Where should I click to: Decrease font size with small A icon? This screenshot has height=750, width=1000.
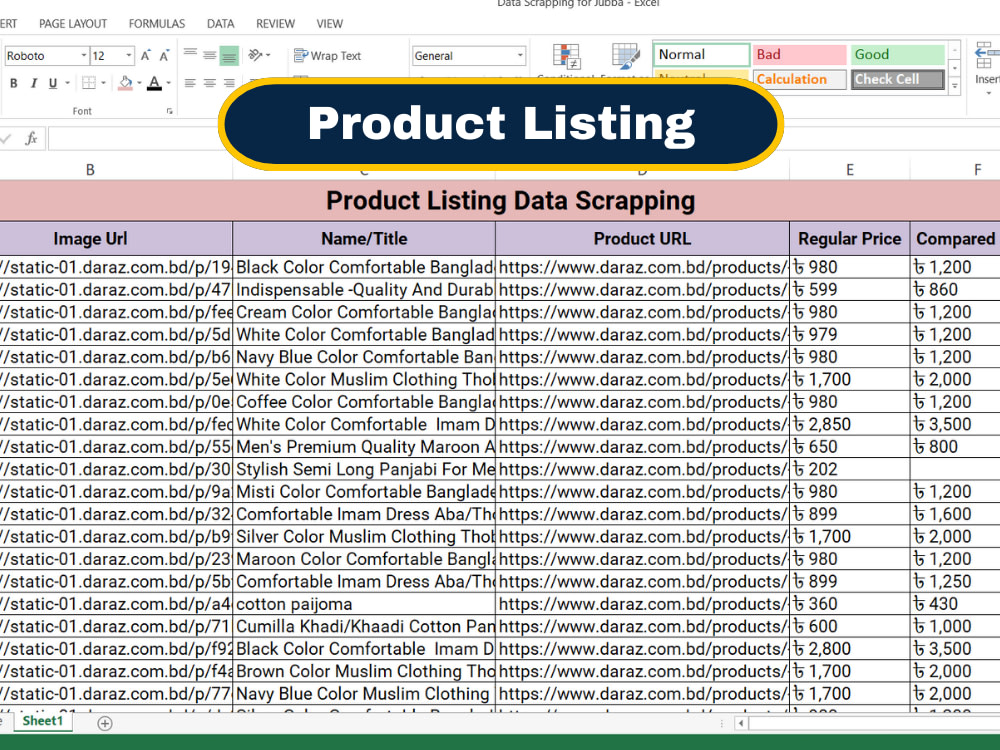pyautogui.click(x=164, y=55)
